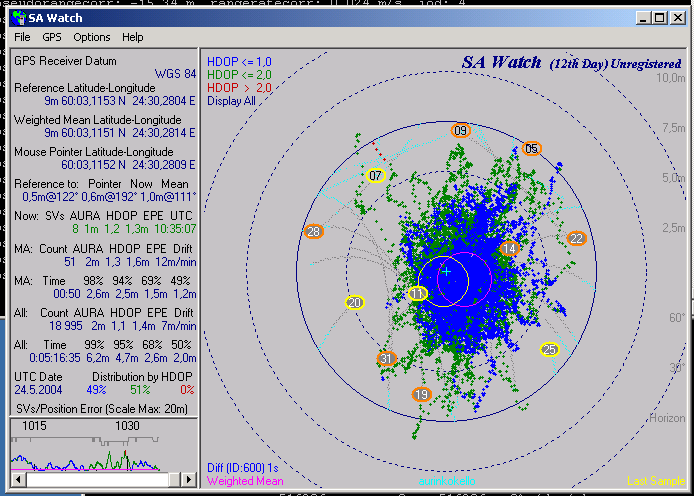This screenshot has height=496, width=694.
Task: Click the UTC time 10:35:07 value
Action: [x=175, y=229]
